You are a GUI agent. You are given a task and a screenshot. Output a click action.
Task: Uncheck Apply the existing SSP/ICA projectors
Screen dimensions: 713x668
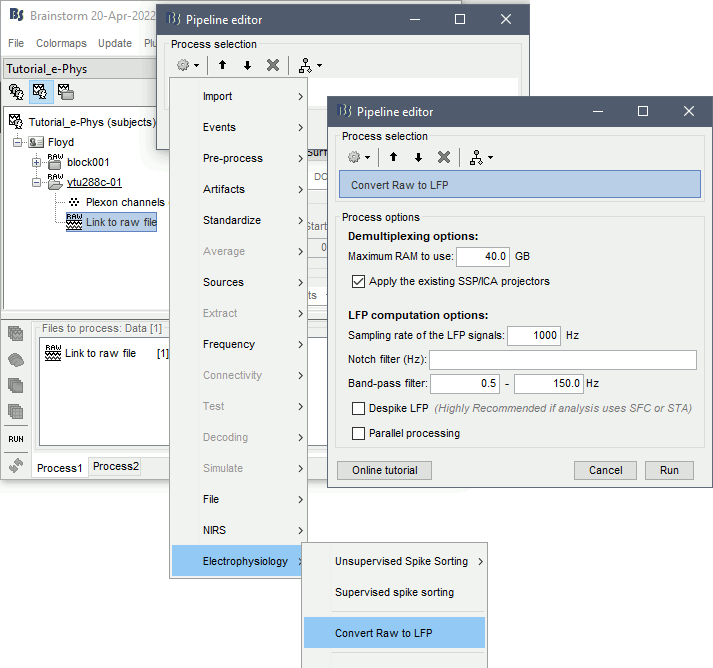coord(359,281)
